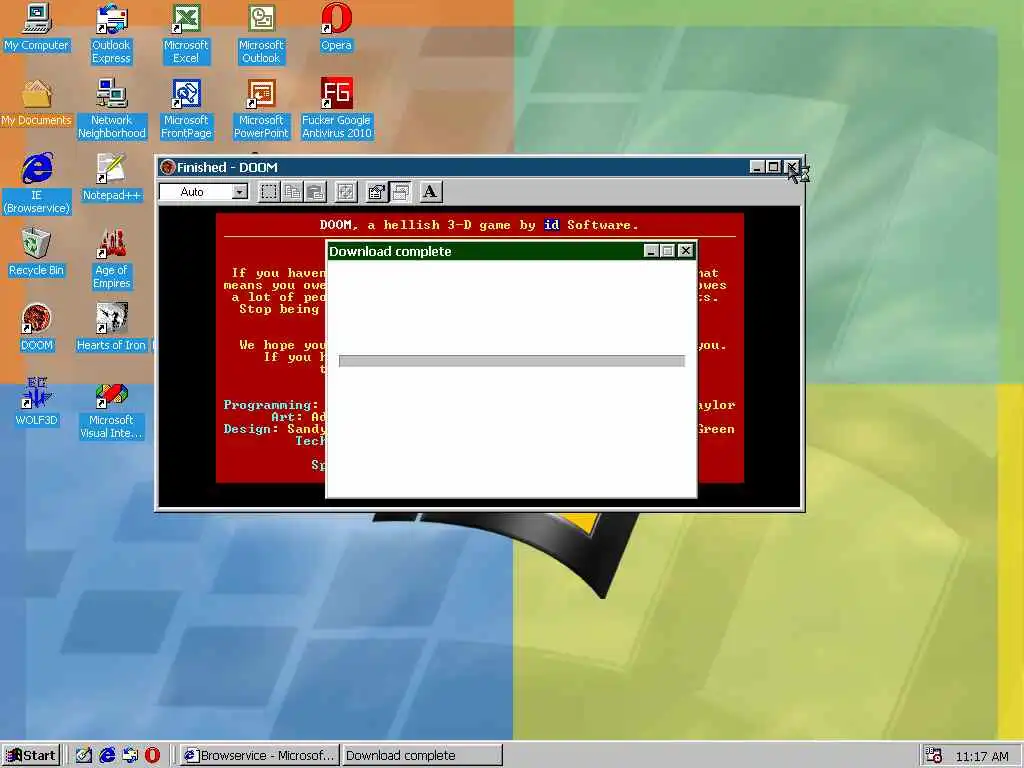Launch Microsoft PowerPoint shortcut

261,109
